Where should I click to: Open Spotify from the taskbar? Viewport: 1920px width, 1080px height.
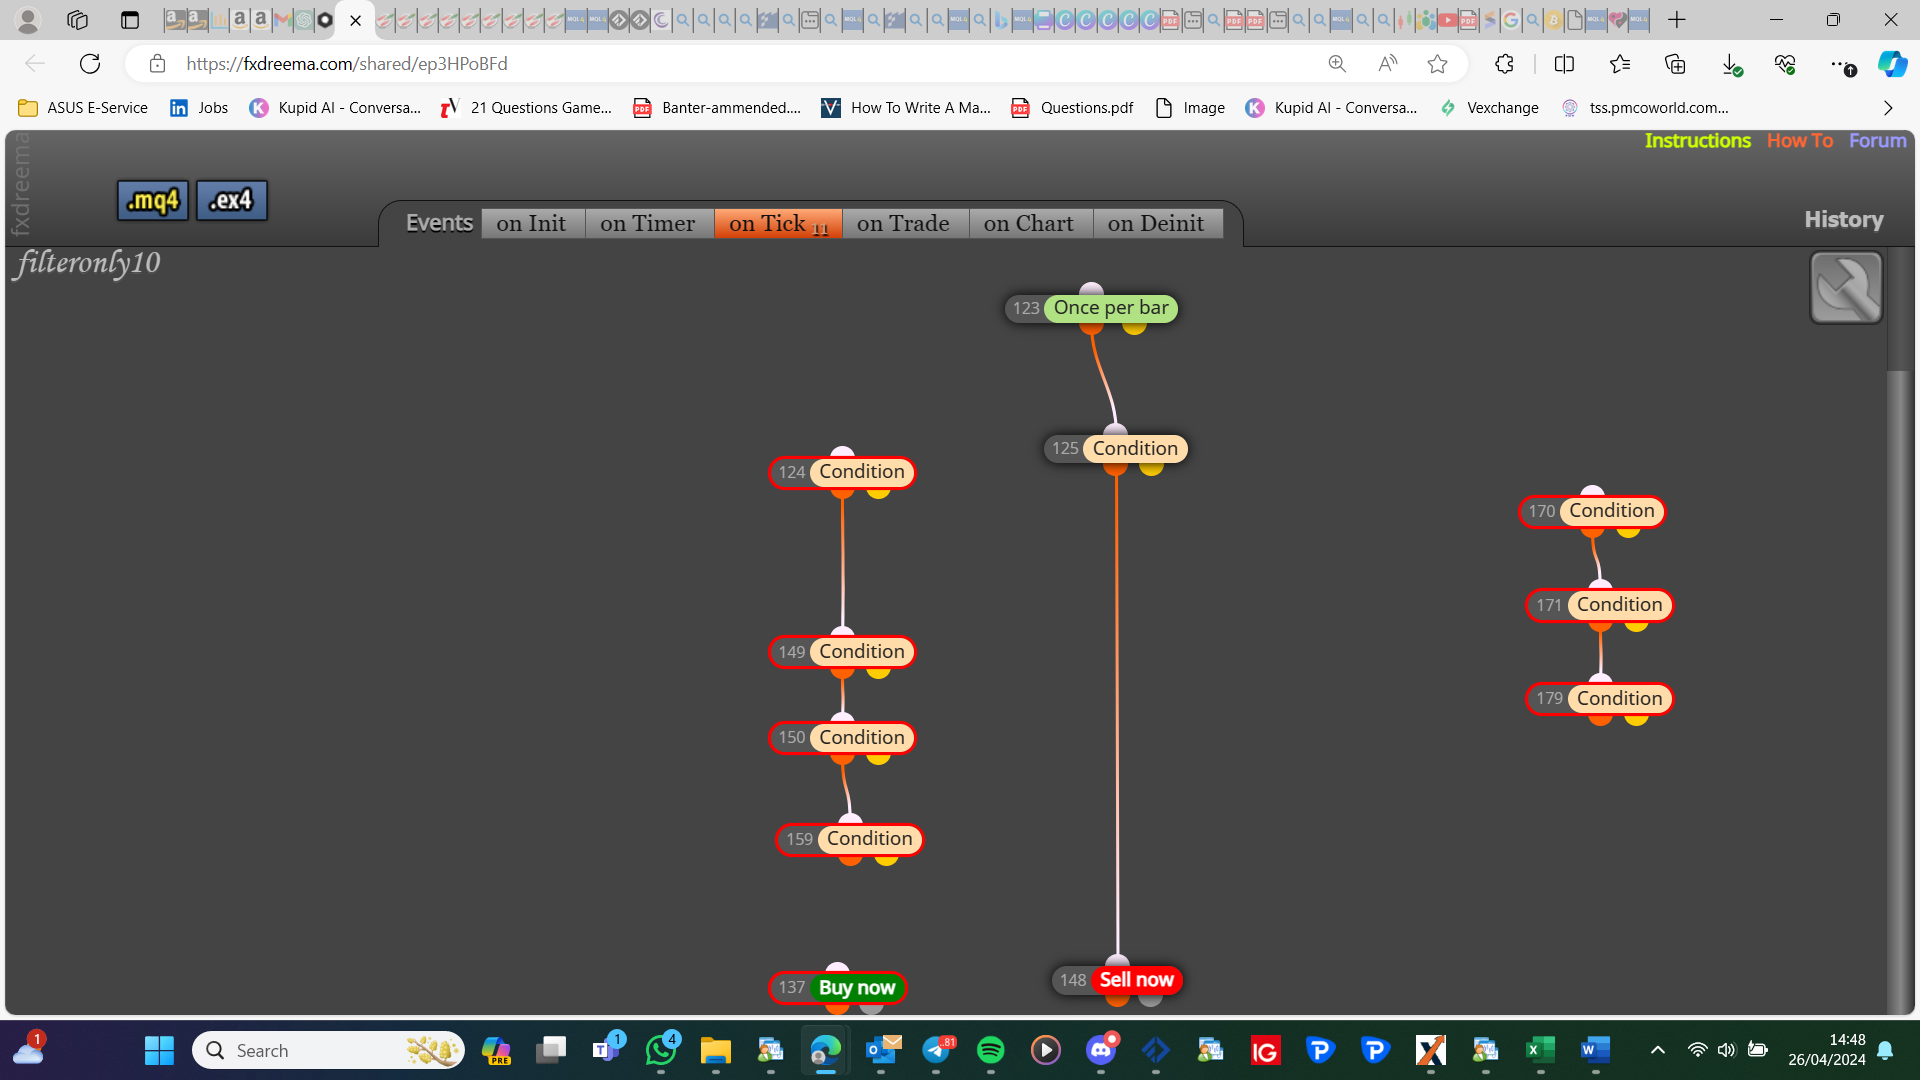coord(990,1050)
